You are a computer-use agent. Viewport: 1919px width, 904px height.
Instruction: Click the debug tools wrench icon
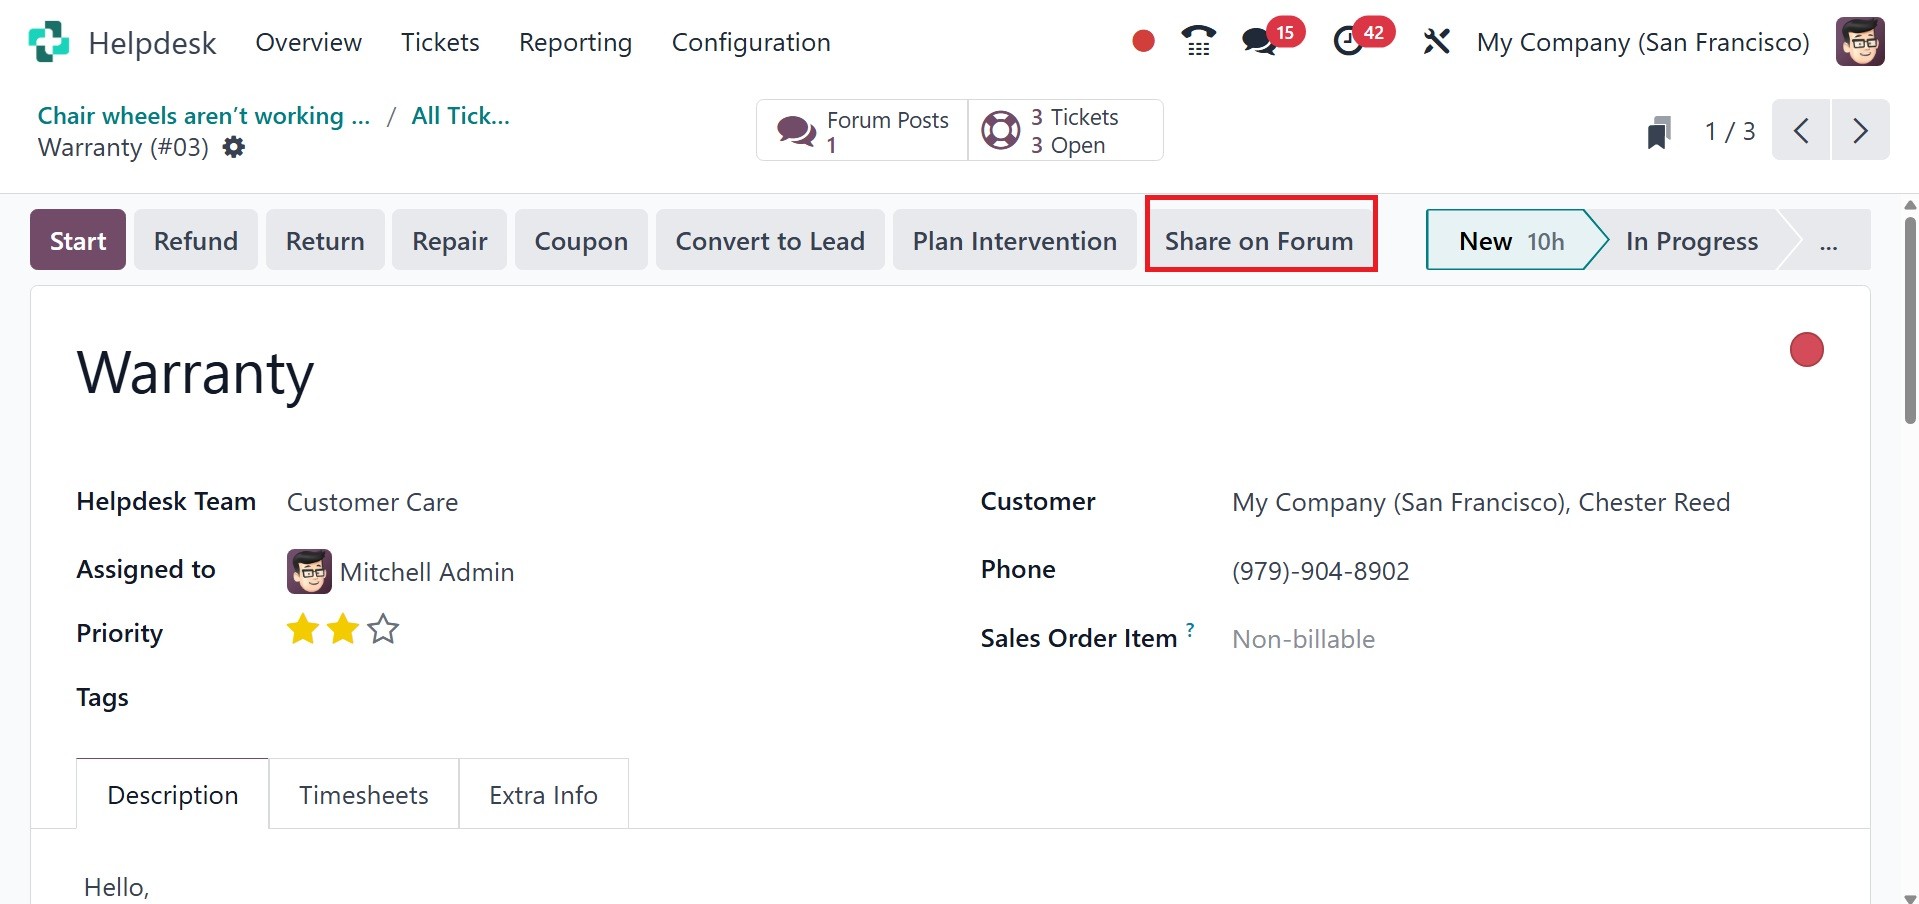pos(1436,42)
